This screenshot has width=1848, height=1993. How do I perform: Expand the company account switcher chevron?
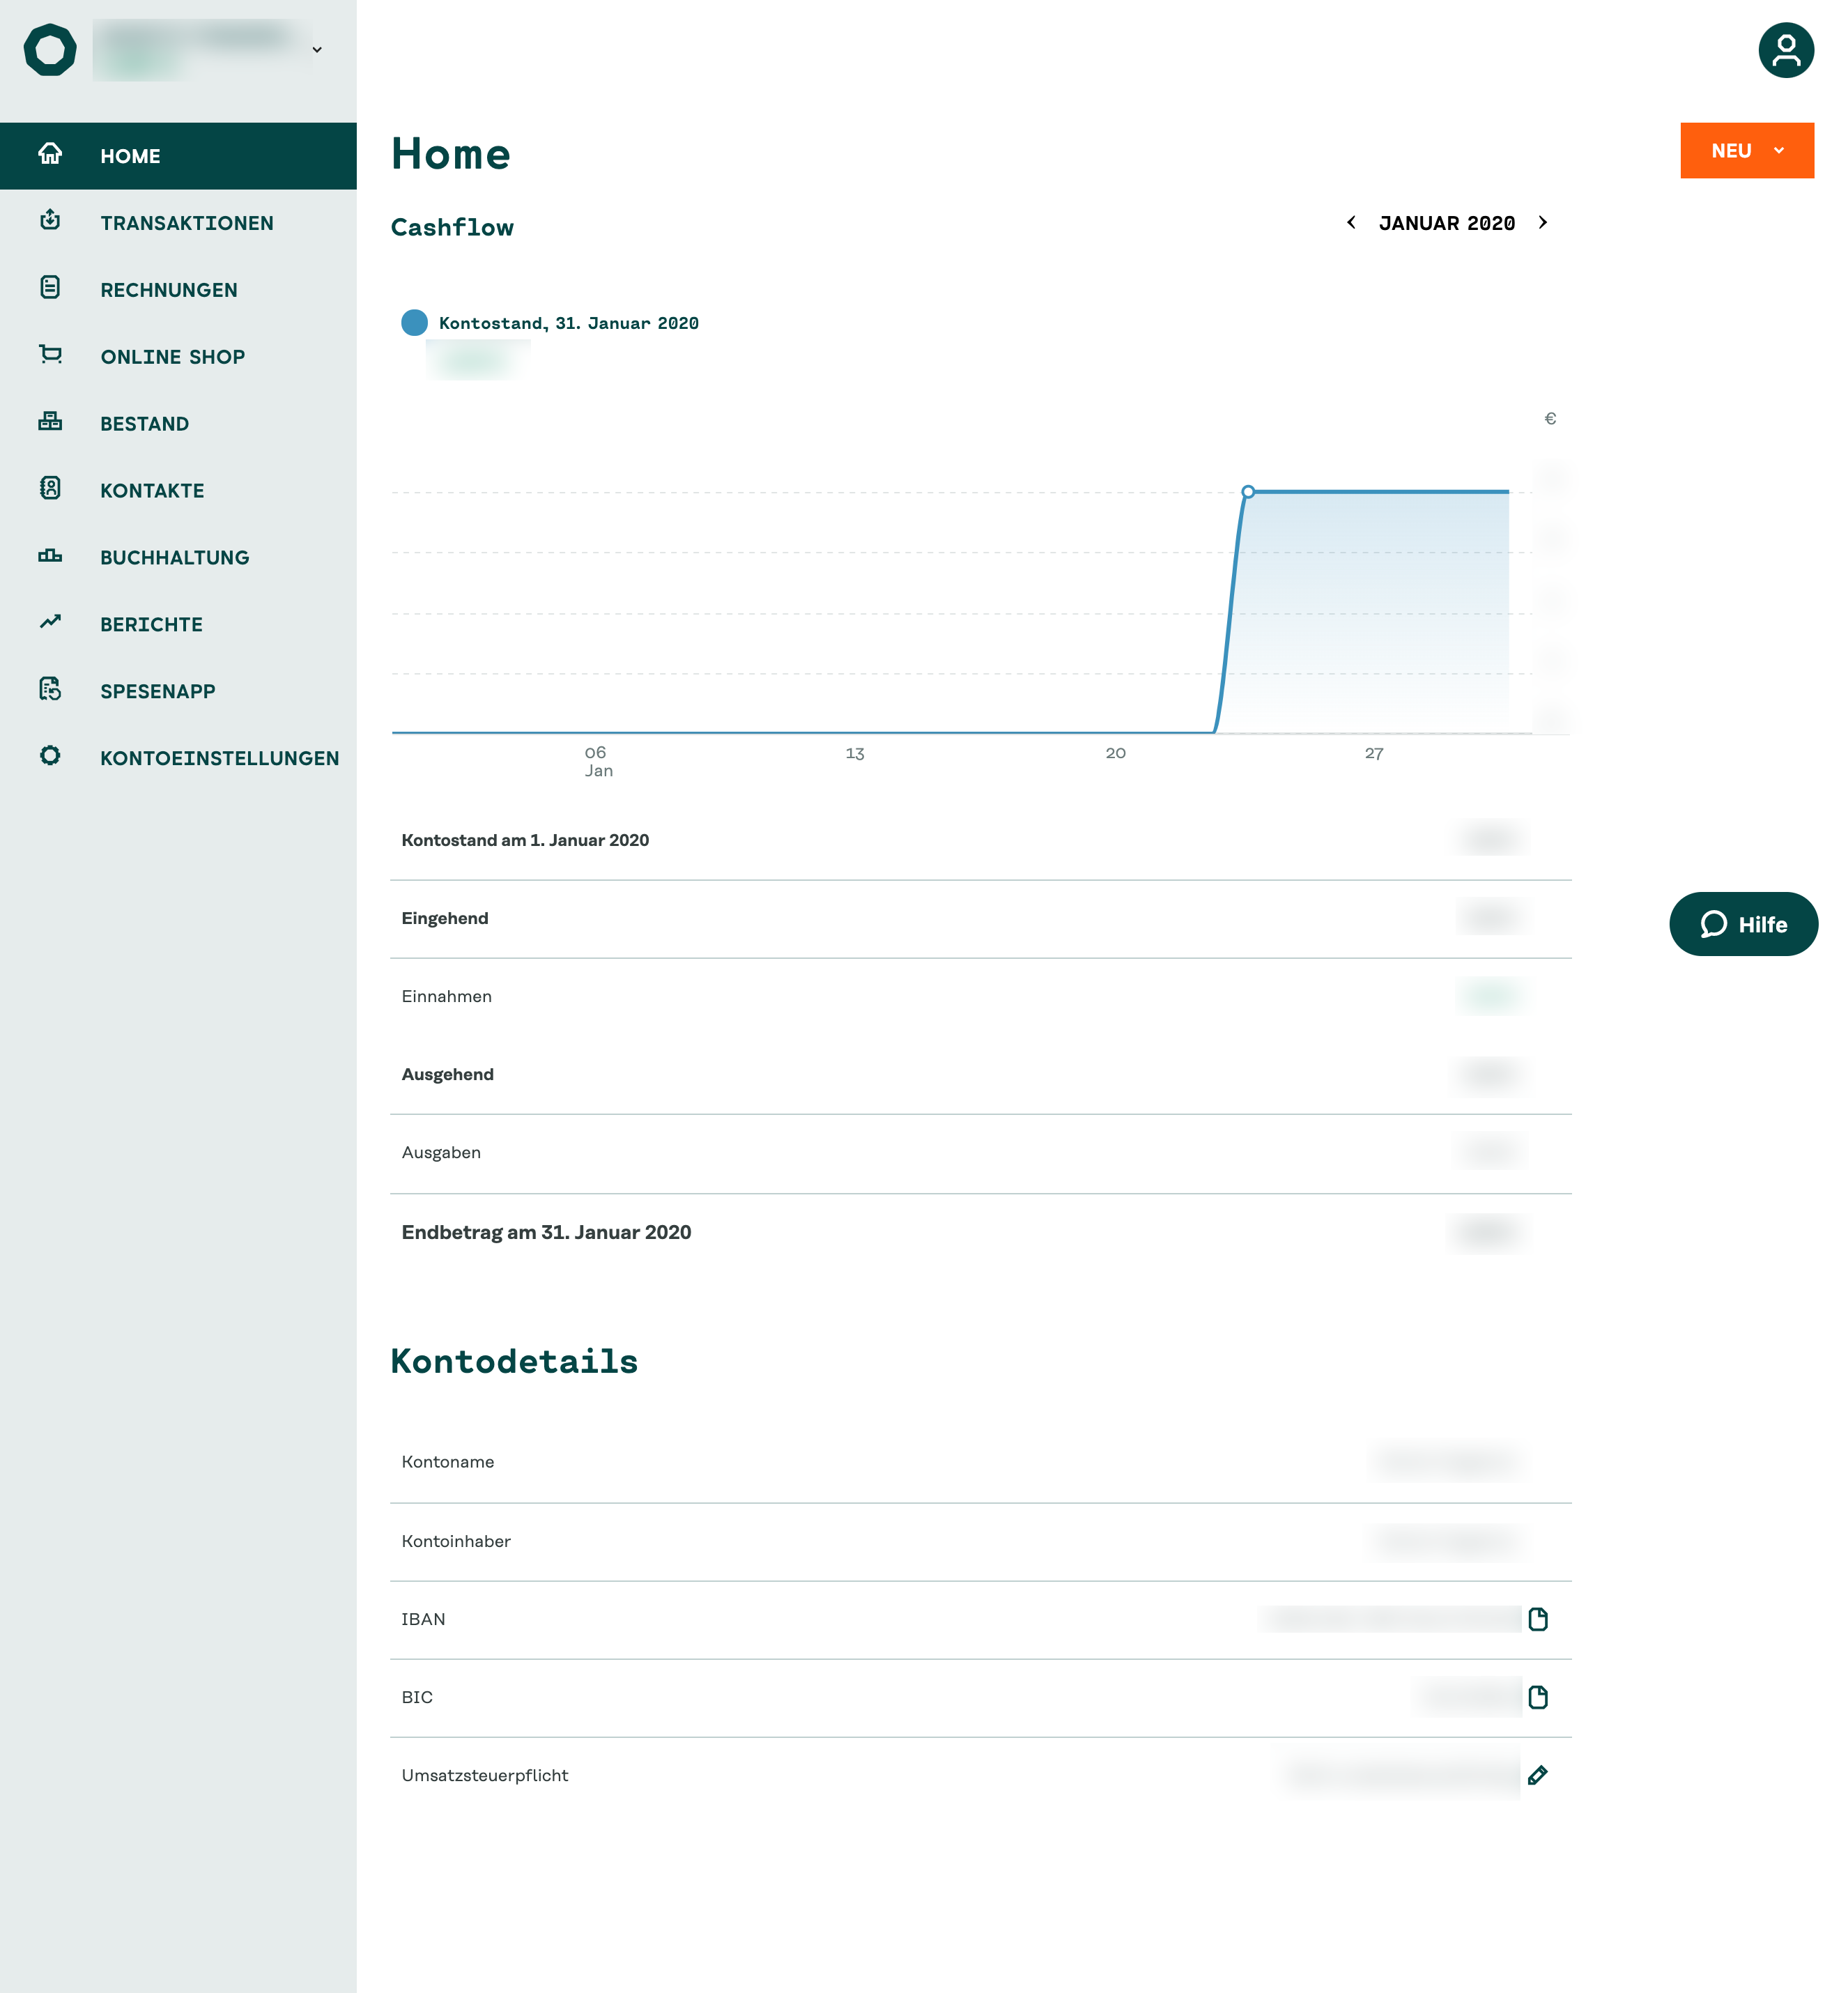click(x=317, y=50)
